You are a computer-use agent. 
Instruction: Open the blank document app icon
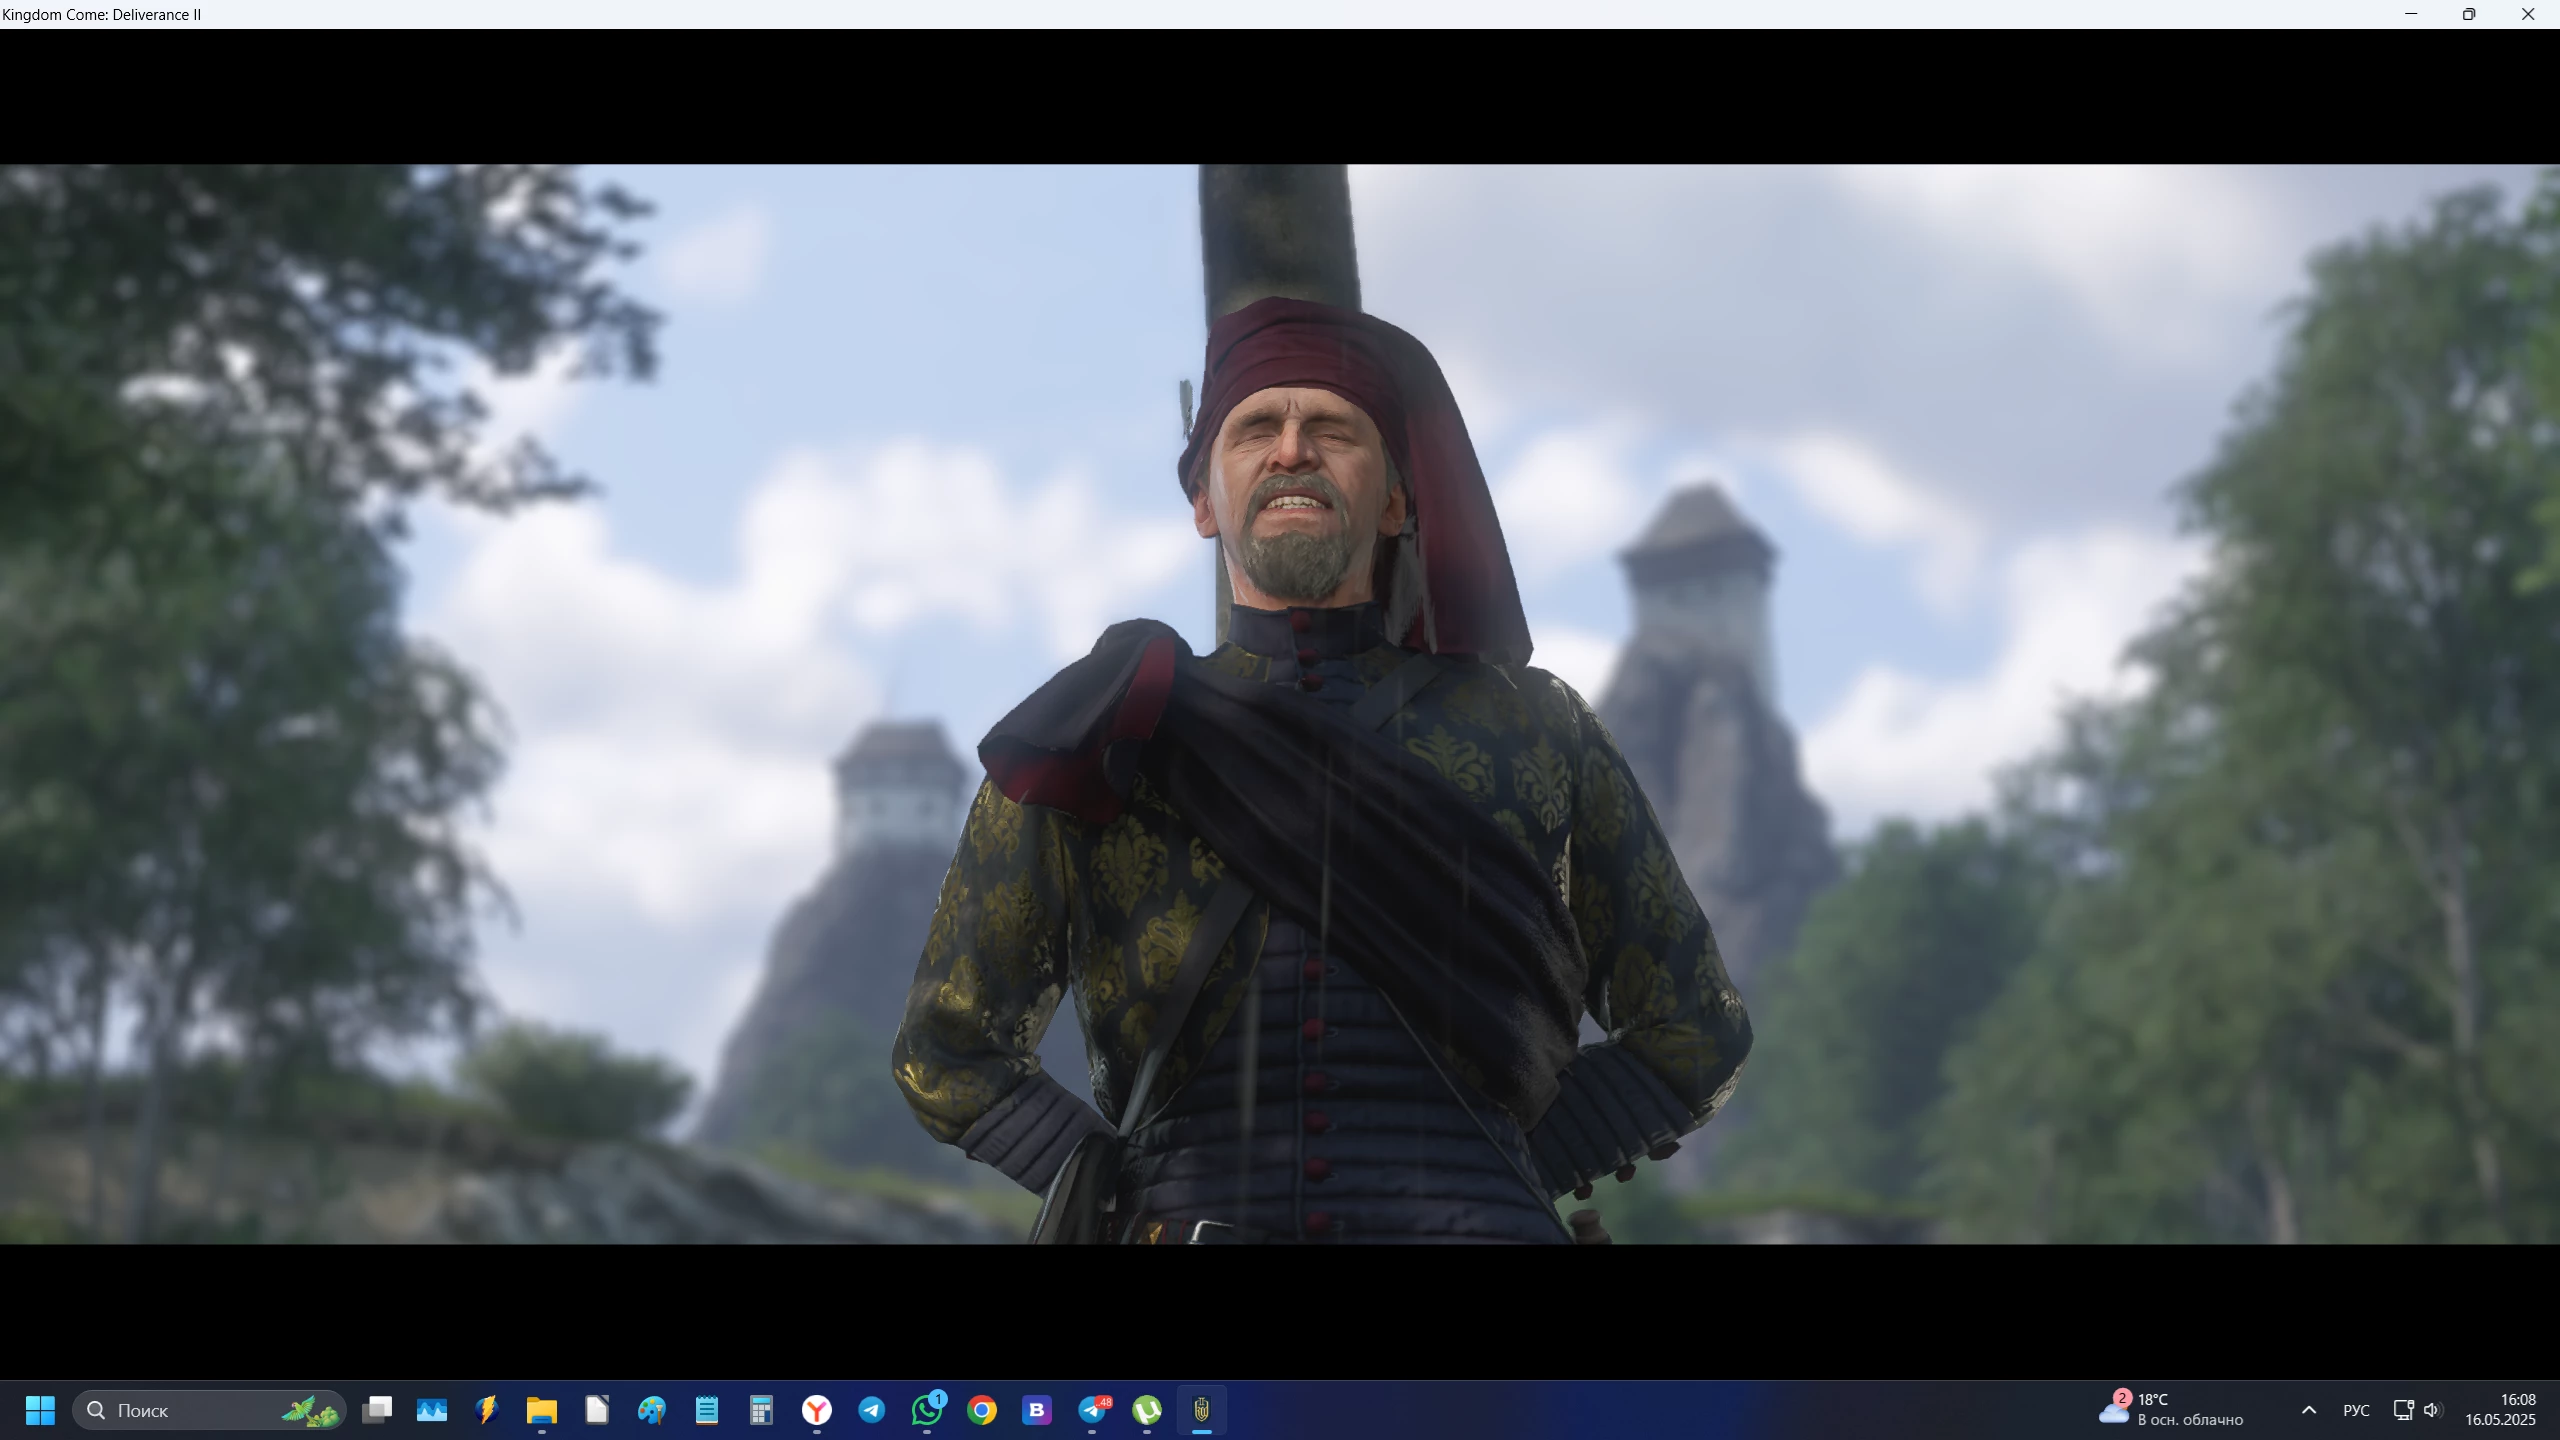pyautogui.click(x=597, y=1410)
